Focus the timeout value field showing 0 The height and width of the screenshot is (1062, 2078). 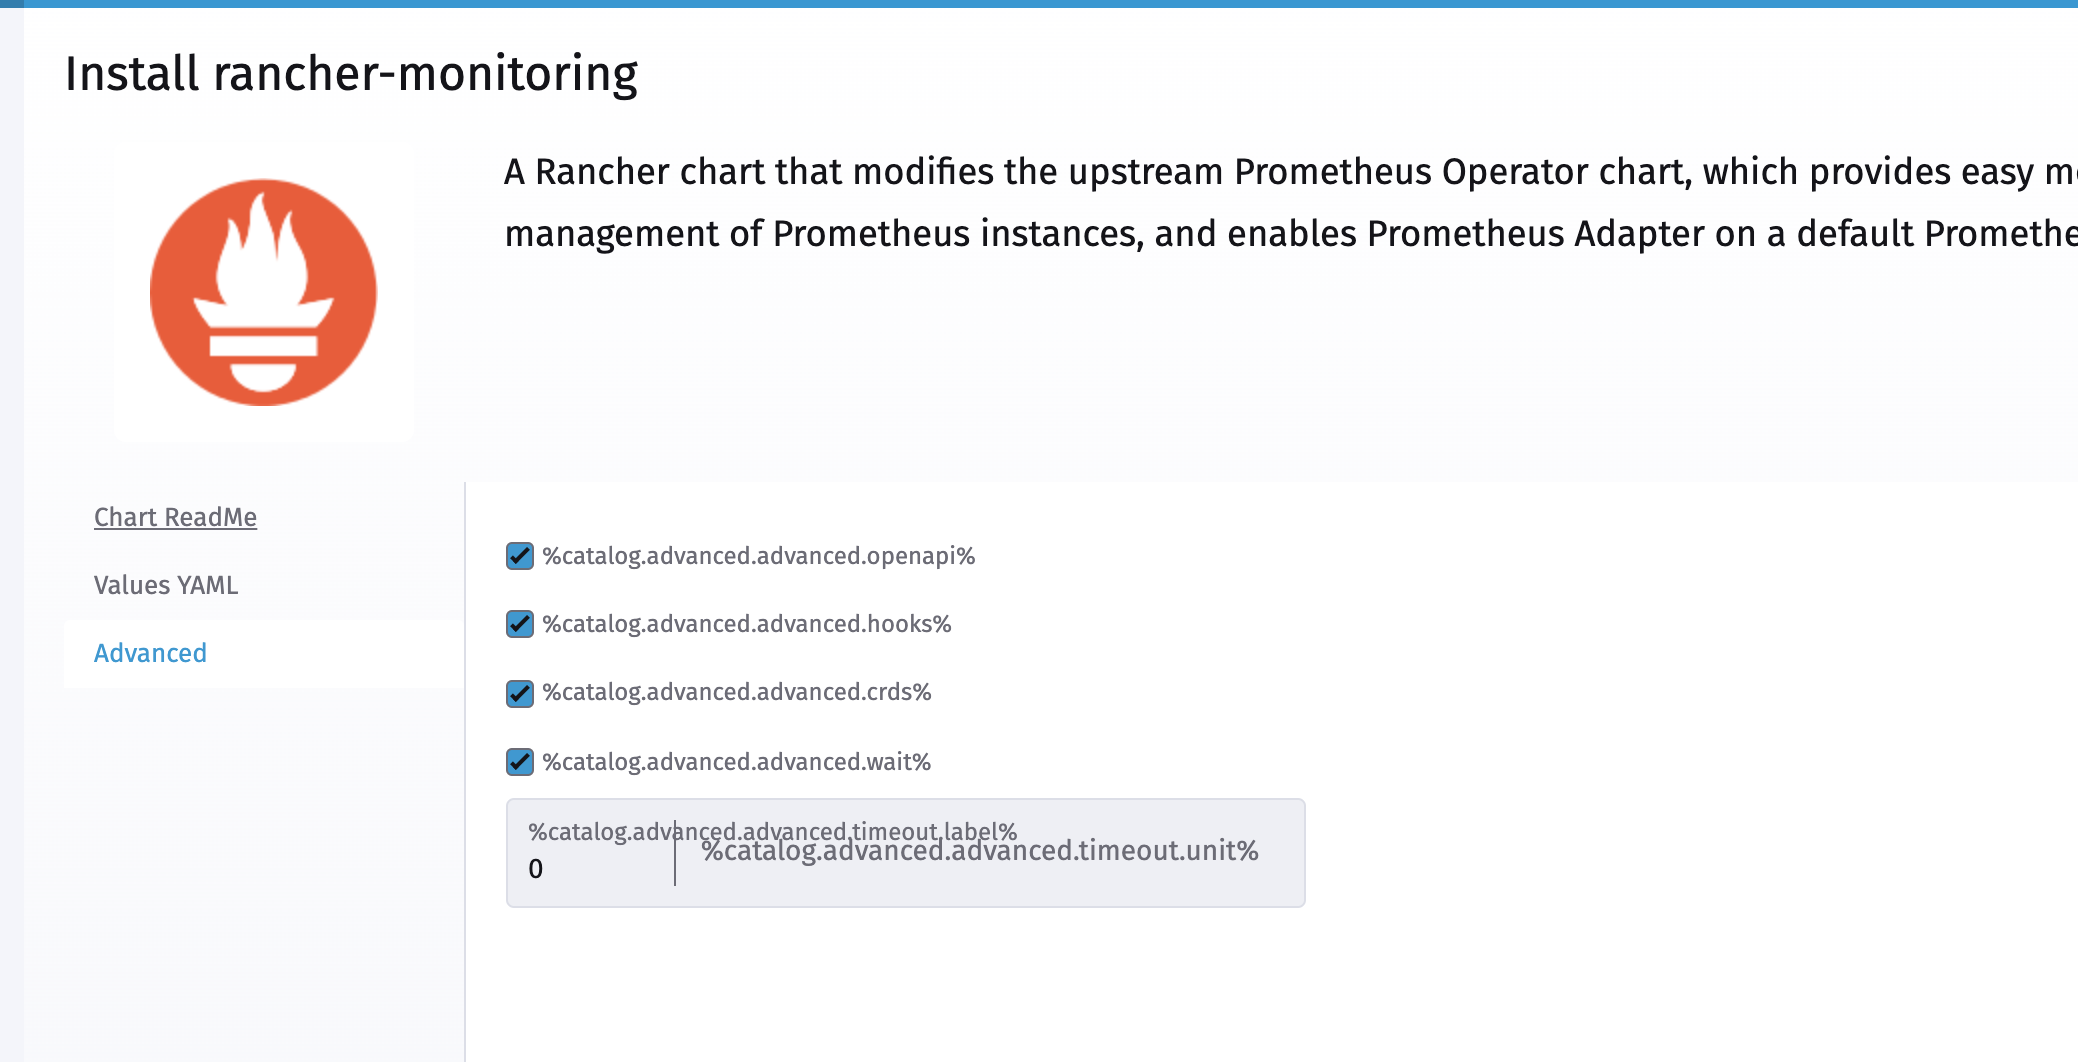coord(590,868)
